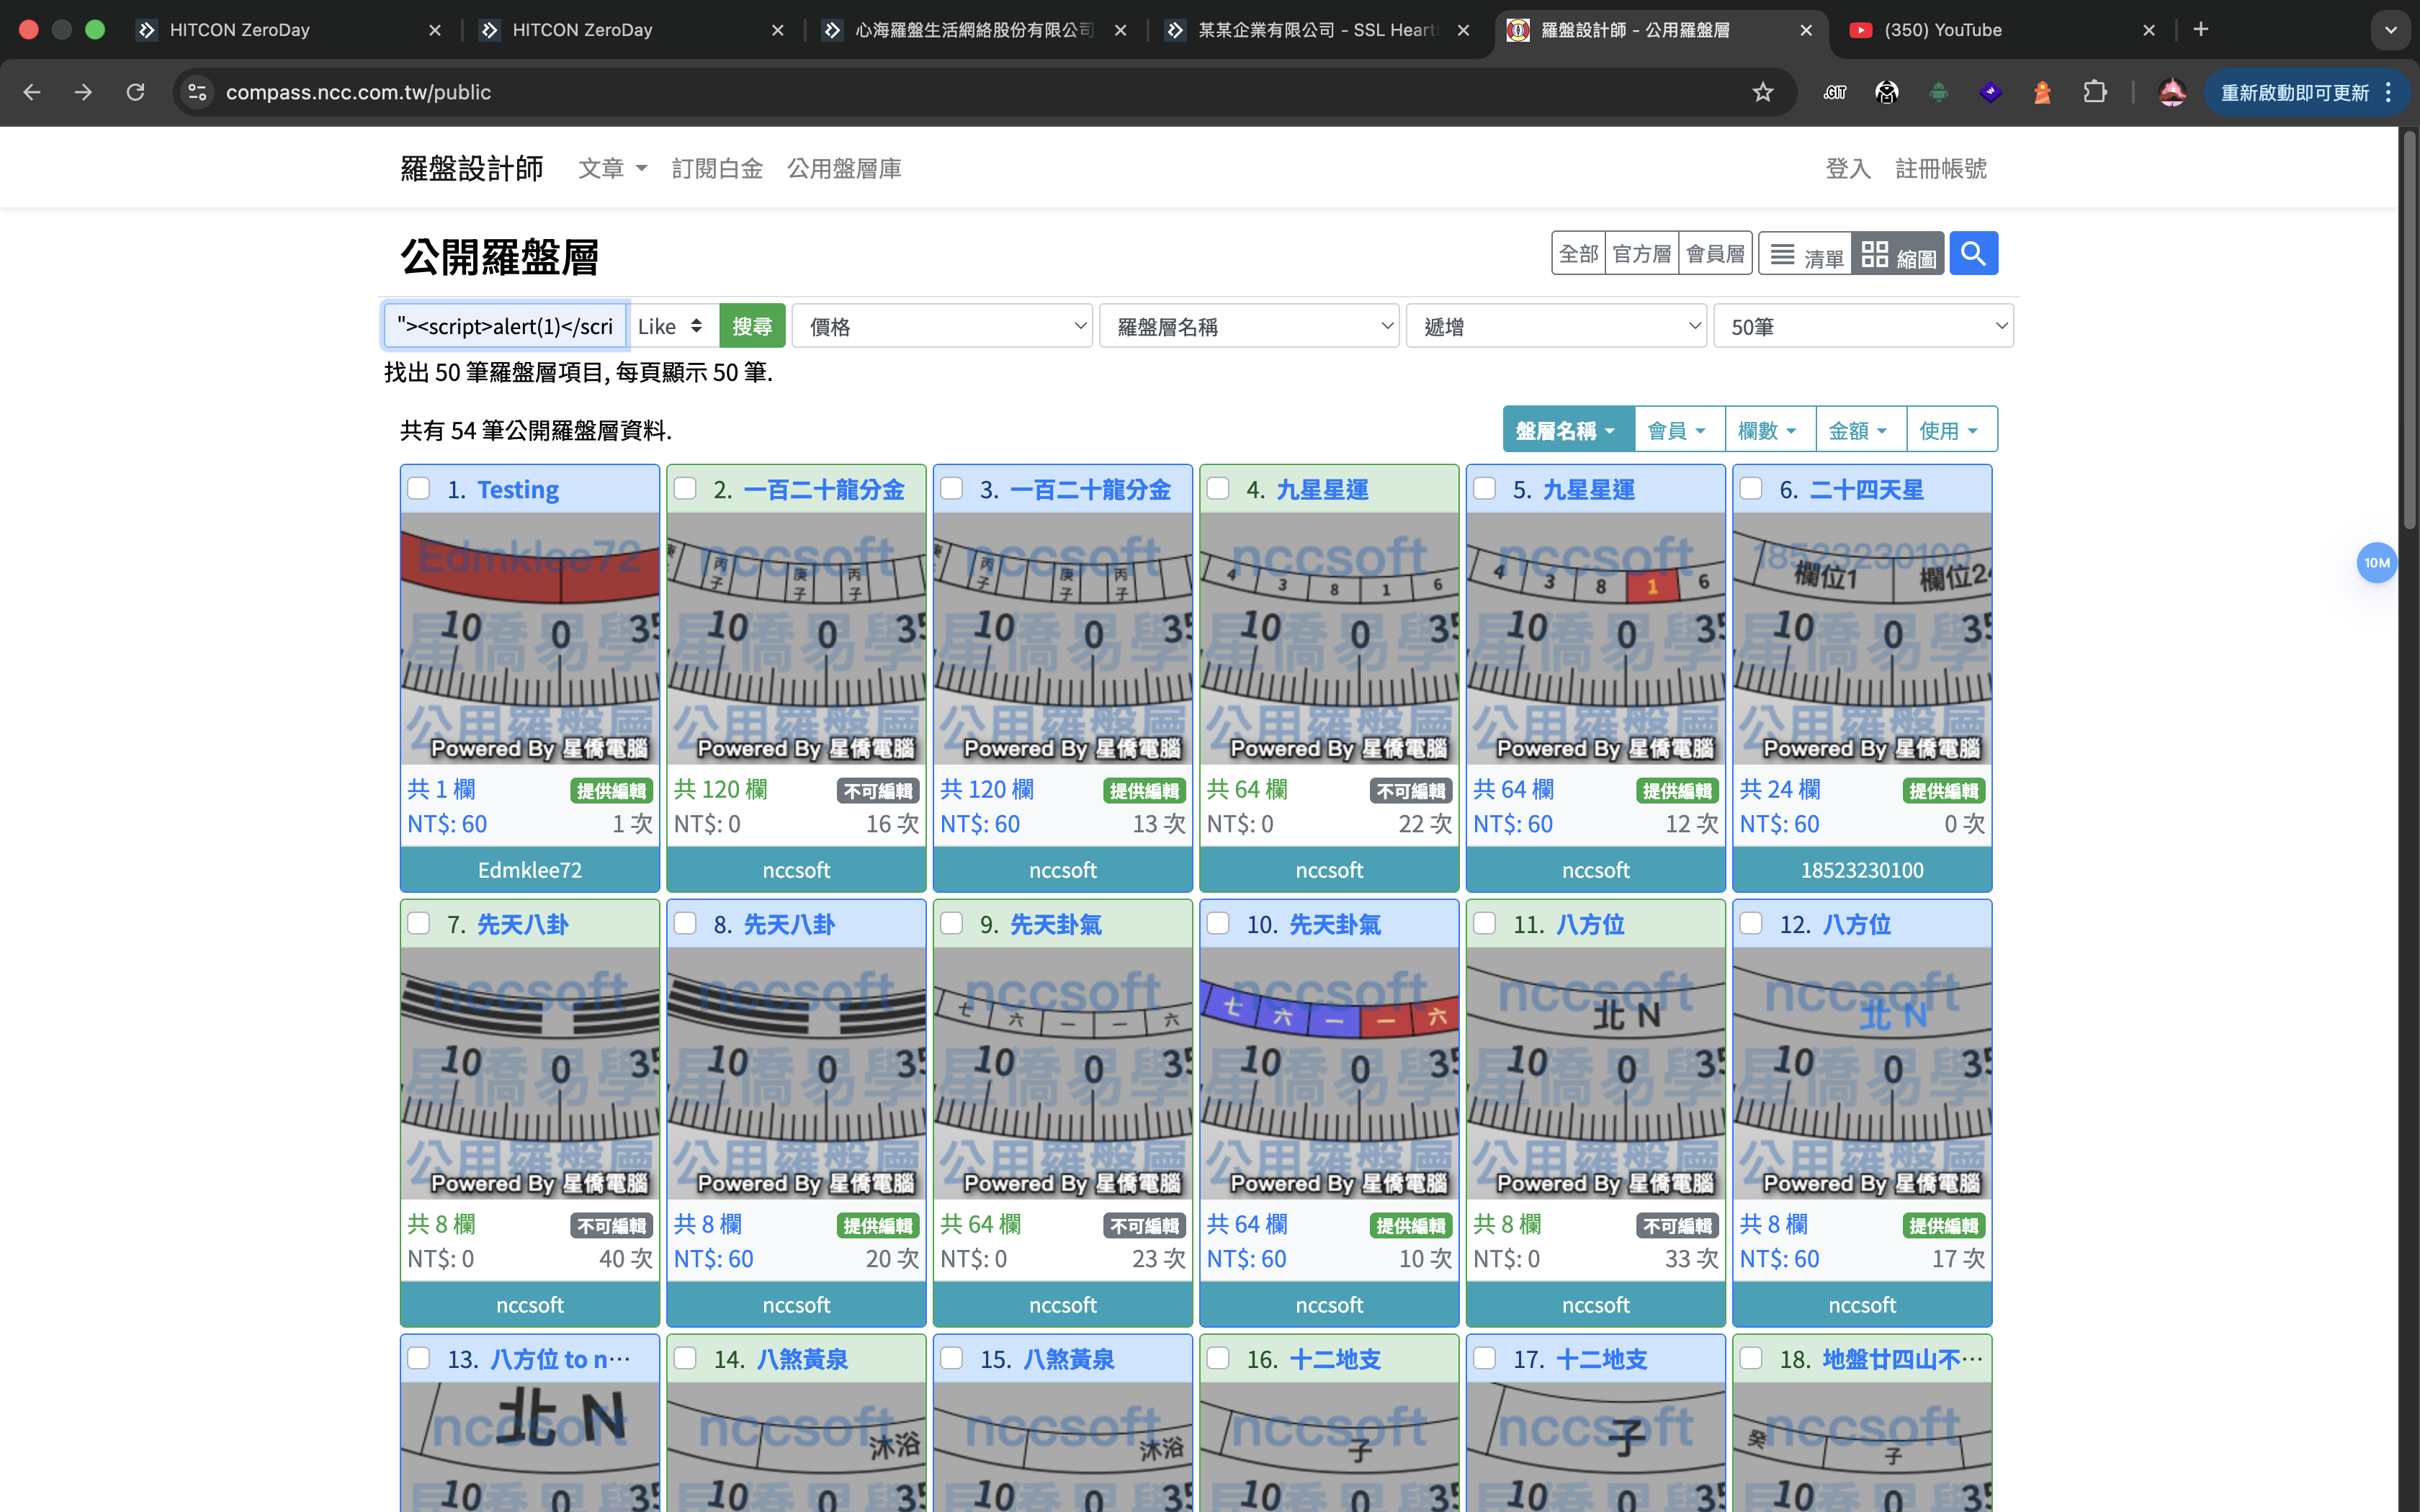2420x1512 pixels.
Task: Open the 羅盤層名稱 sort field dropdown
Action: click(x=1249, y=326)
